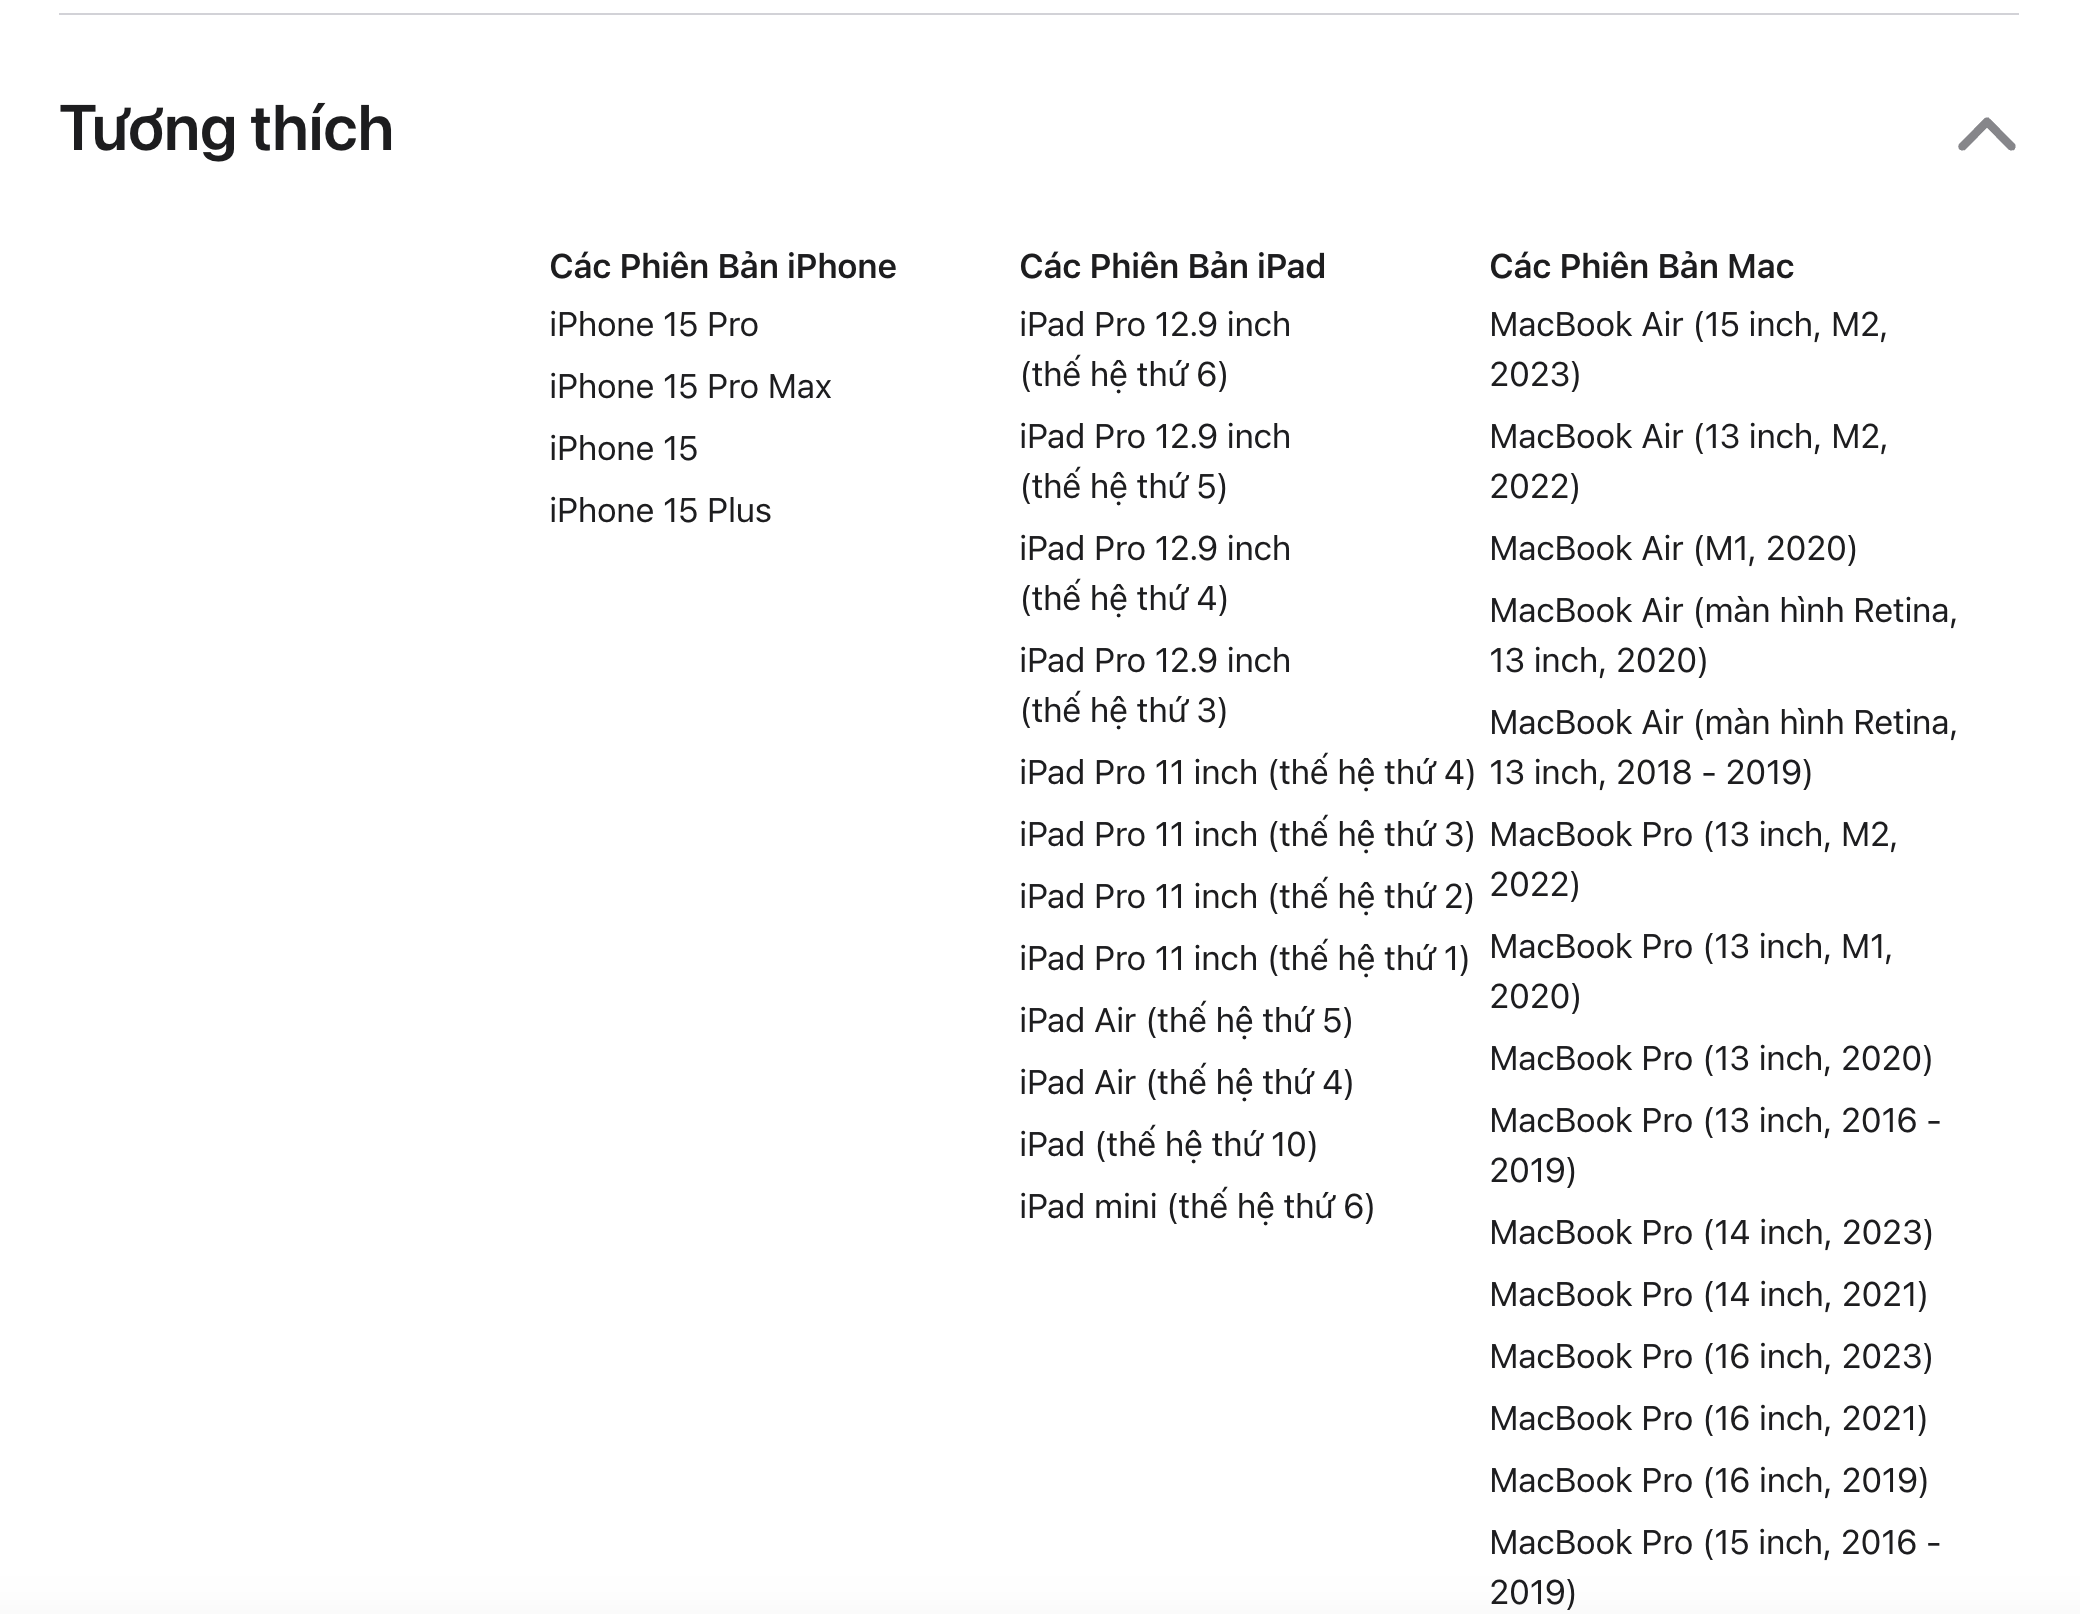Select the iPhone 15 Plus entry
The height and width of the screenshot is (1614, 2080).
tap(660, 511)
